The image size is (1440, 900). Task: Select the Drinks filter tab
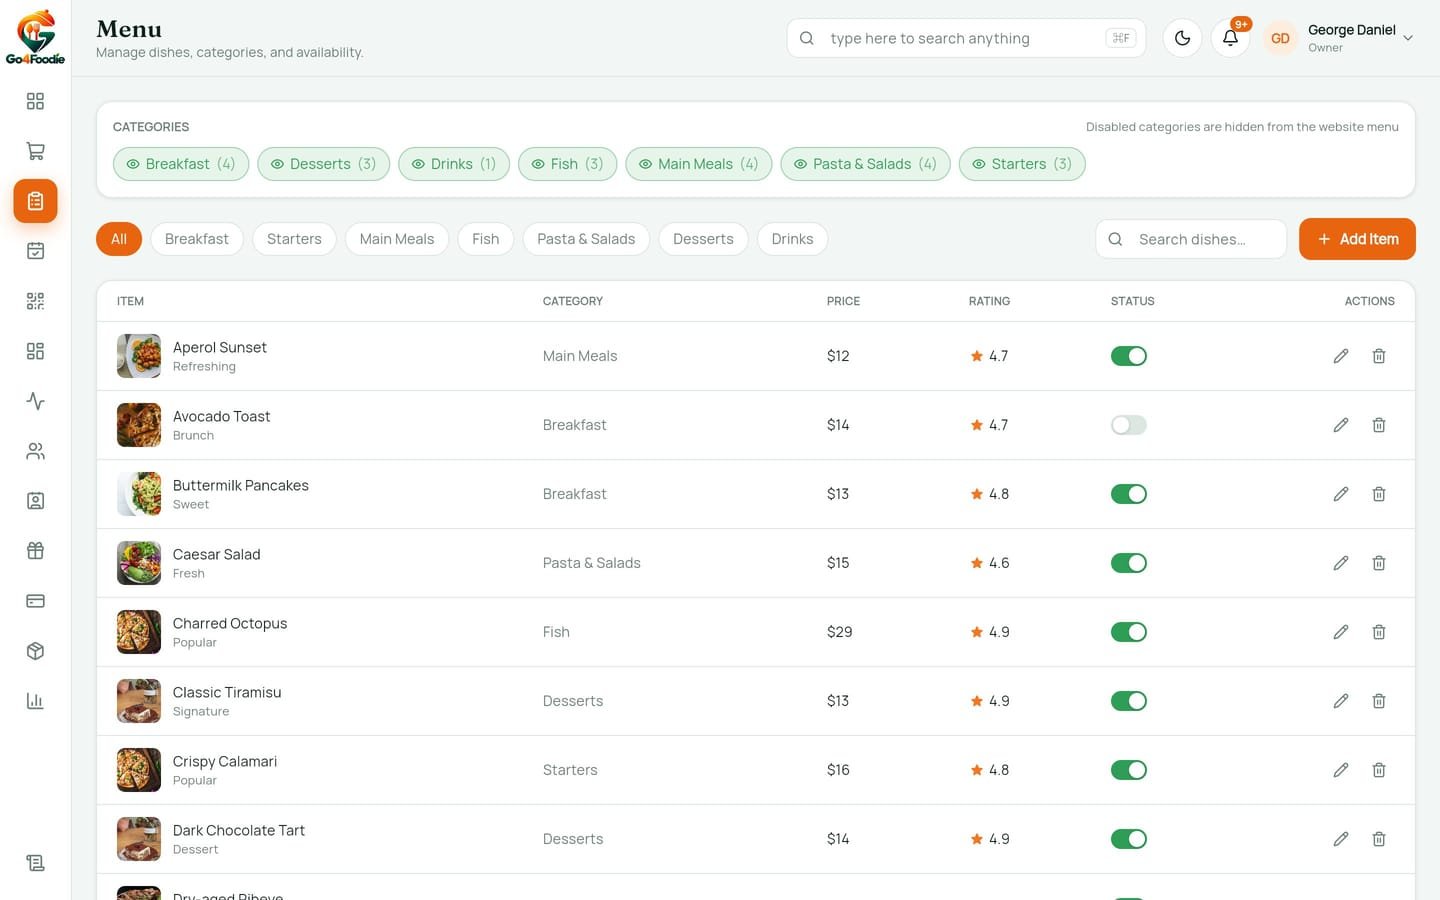(792, 239)
